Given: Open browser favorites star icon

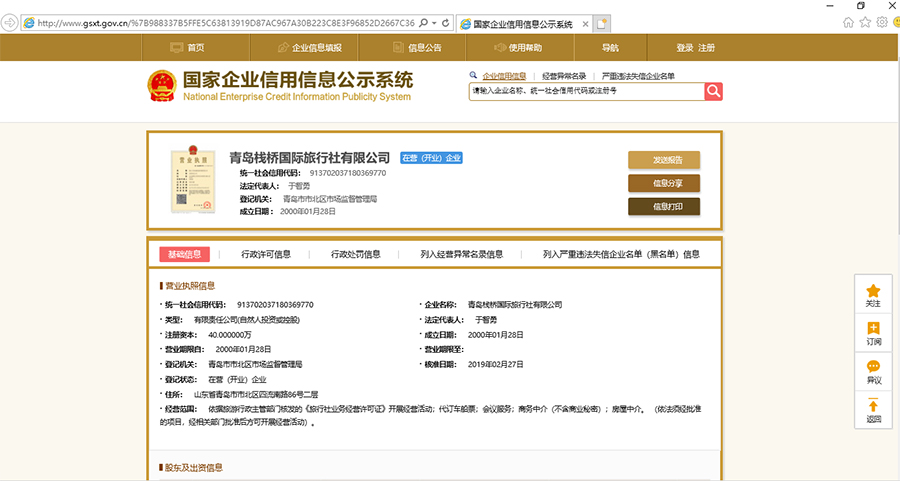Looking at the screenshot, I should [x=865, y=22].
